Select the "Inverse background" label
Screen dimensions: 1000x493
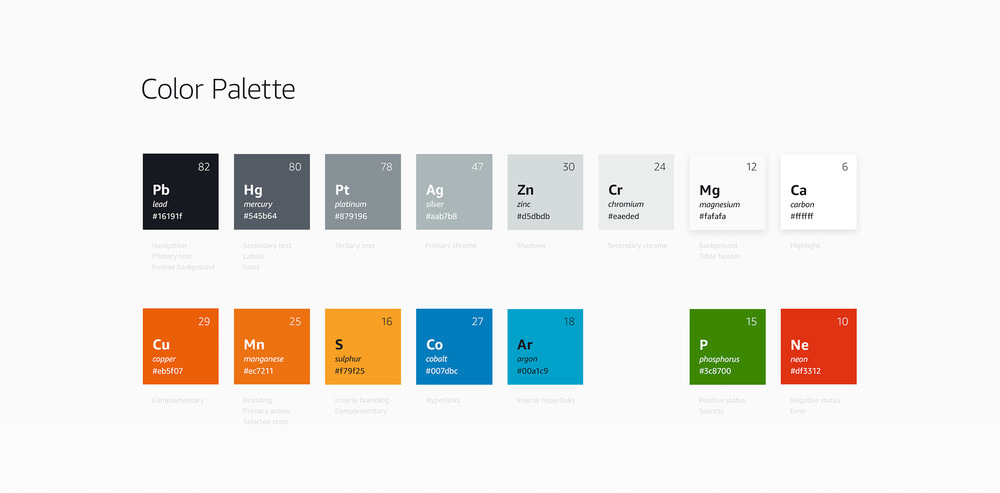pyautogui.click(x=184, y=267)
